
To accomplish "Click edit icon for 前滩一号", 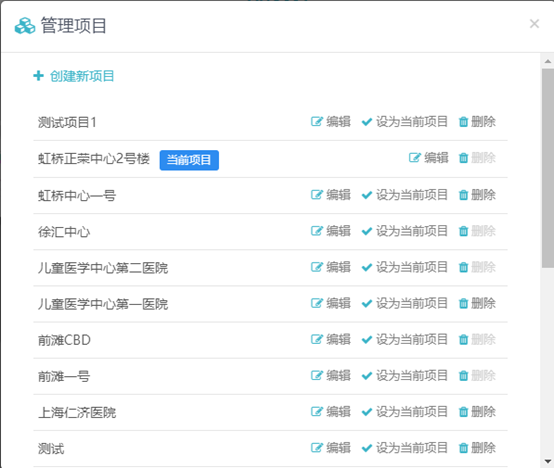I will click(317, 375).
